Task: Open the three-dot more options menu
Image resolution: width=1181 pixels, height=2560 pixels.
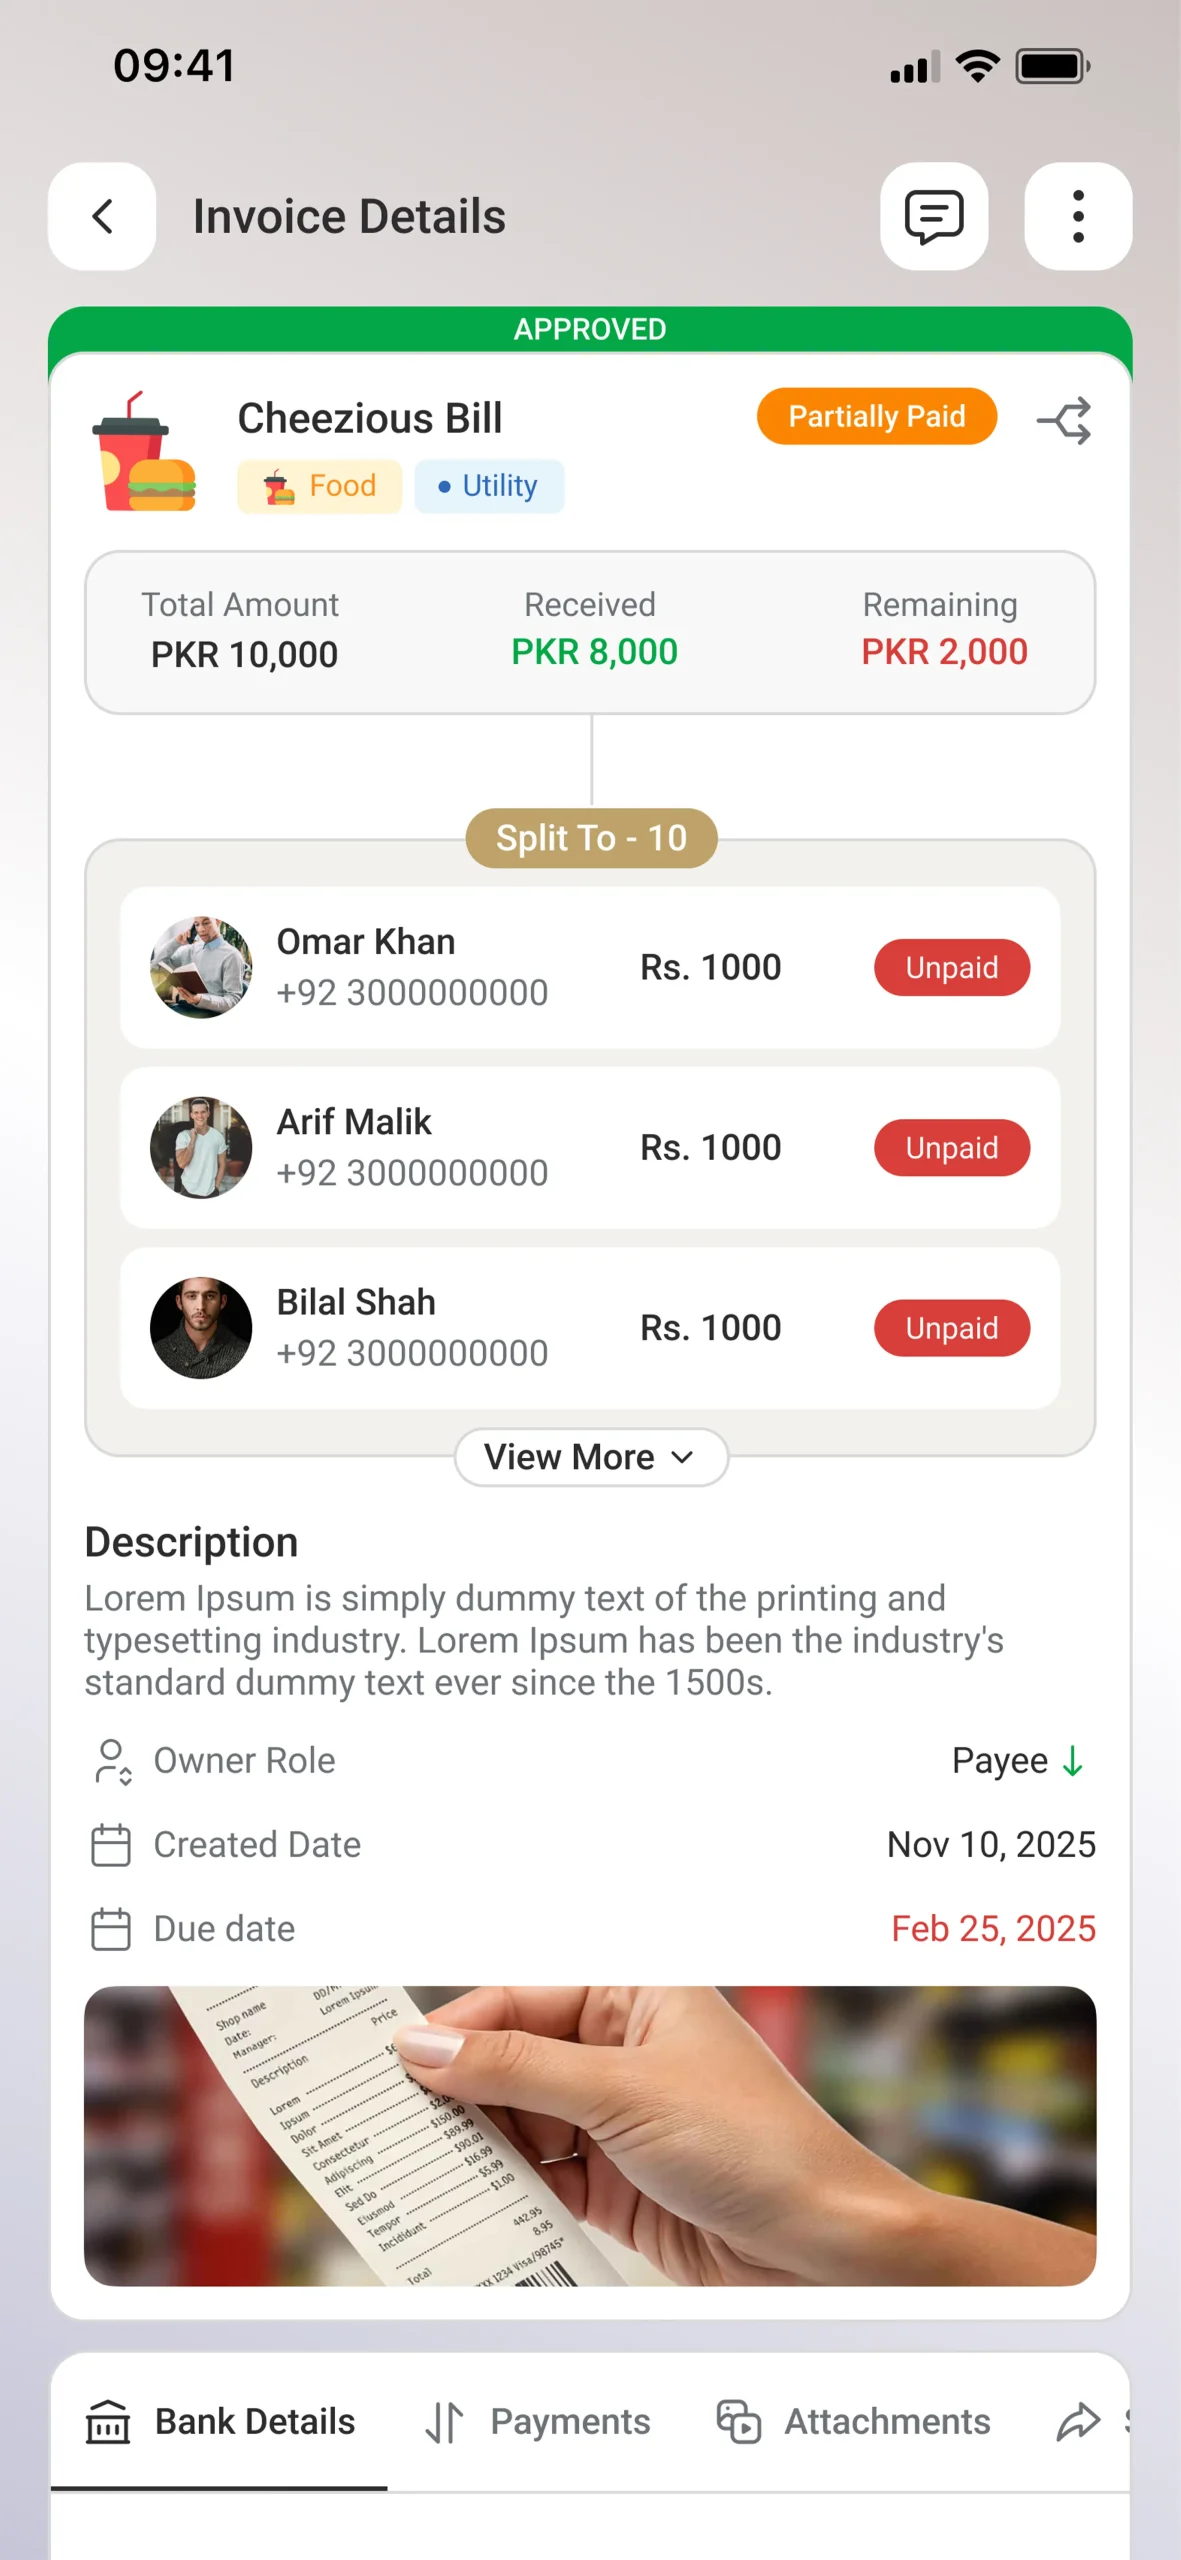Action: pos(1077,216)
